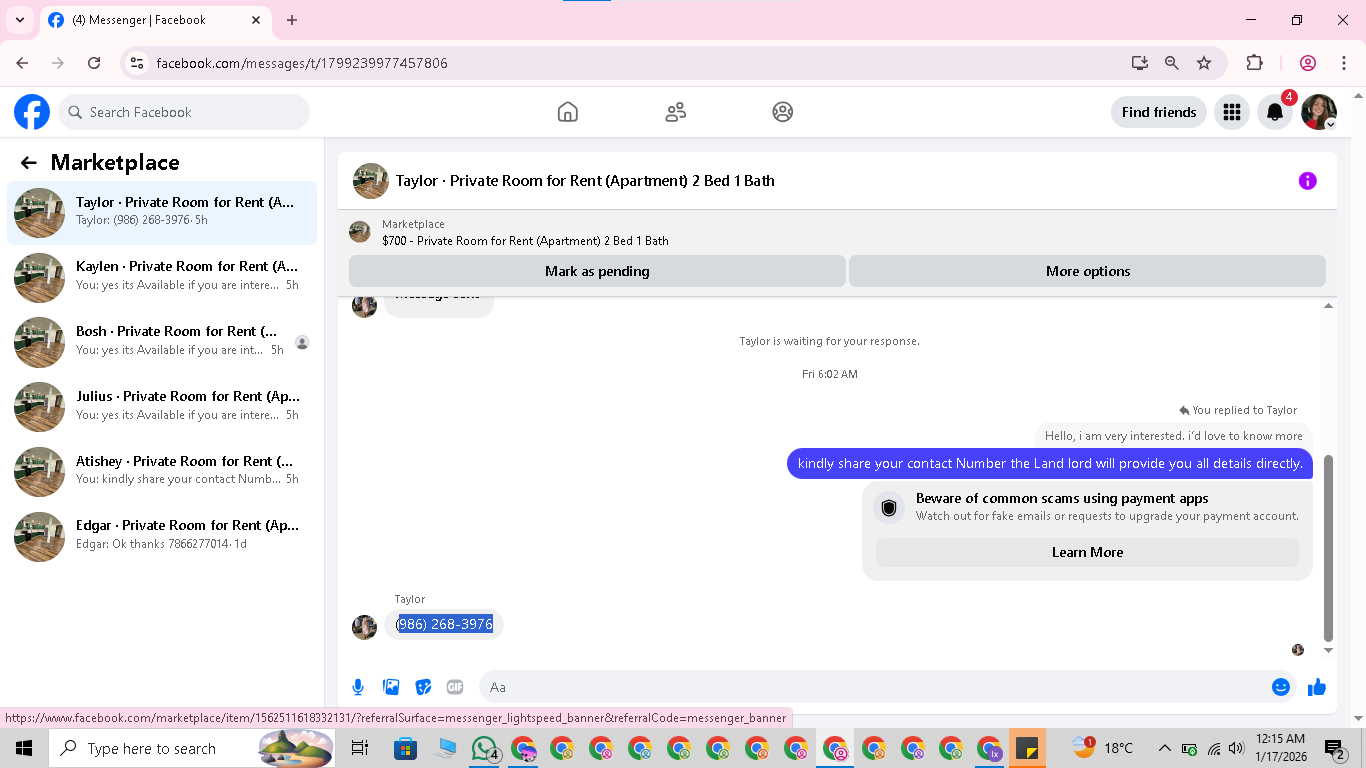Open taskbar clock showing 12:15 AM
This screenshot has height=768, width=1366.
tap(1281, 748)
